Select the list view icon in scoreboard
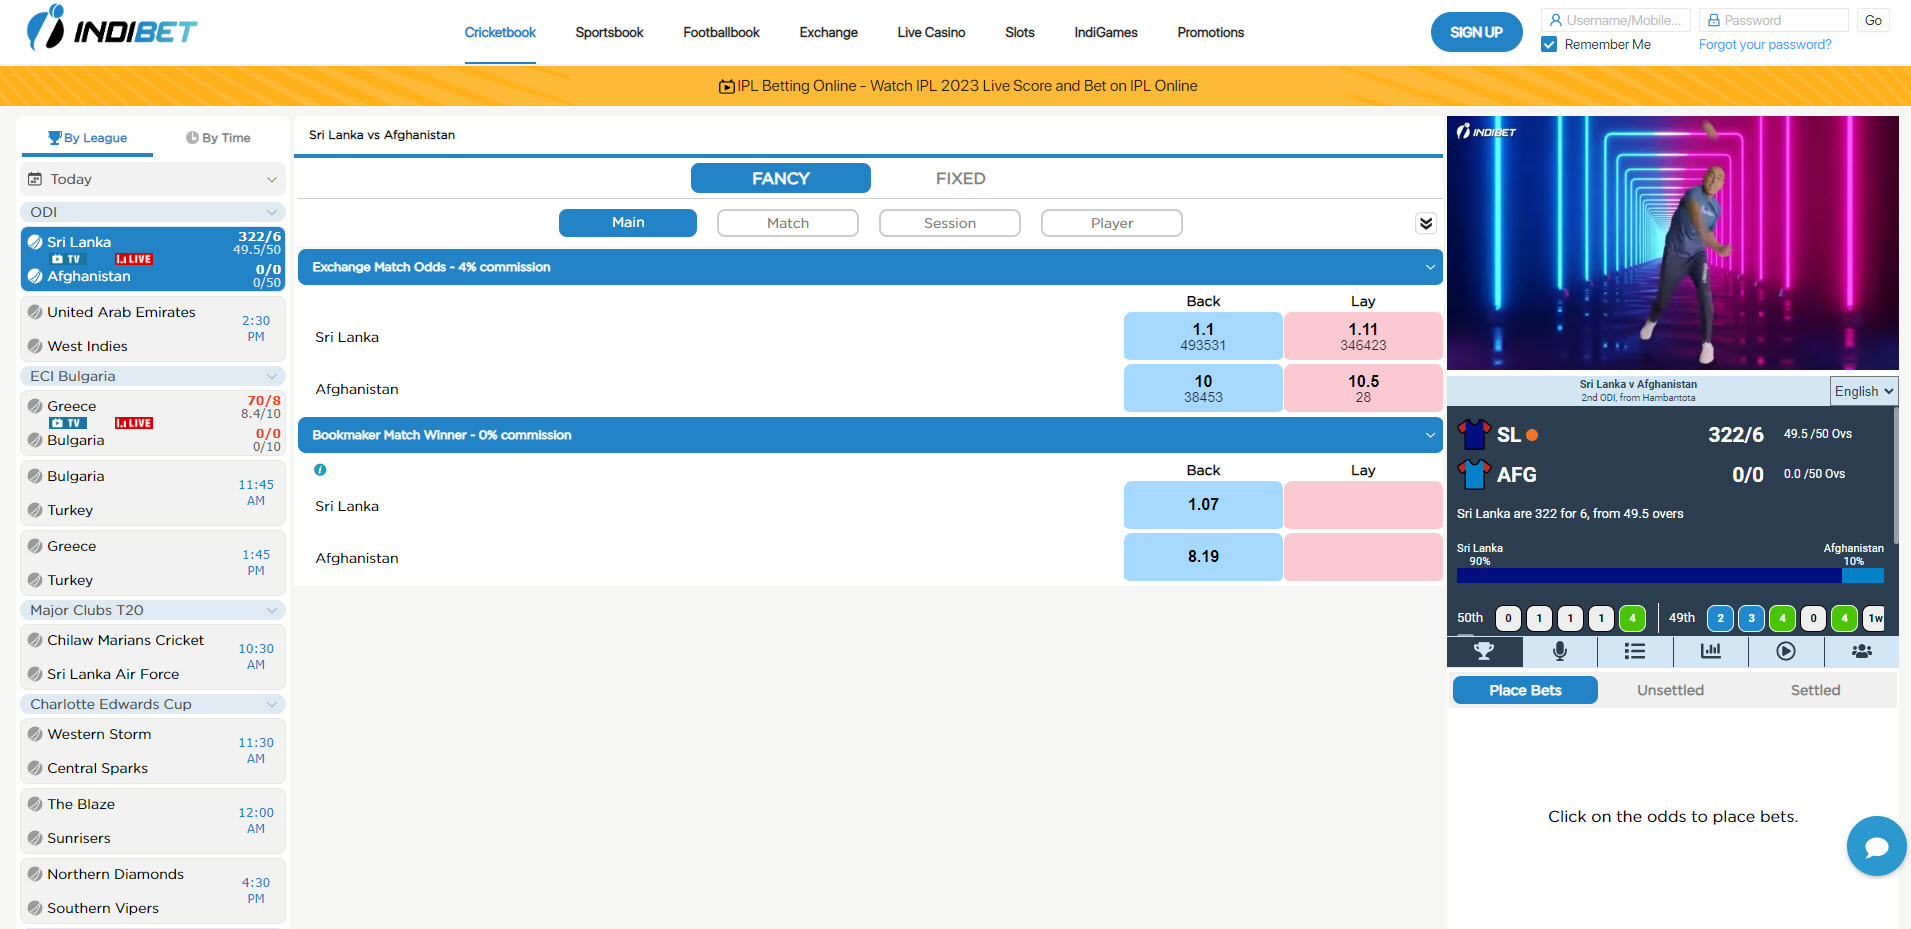The height and width of the screenshot is (929, 1911). [x=1635, y=651]
